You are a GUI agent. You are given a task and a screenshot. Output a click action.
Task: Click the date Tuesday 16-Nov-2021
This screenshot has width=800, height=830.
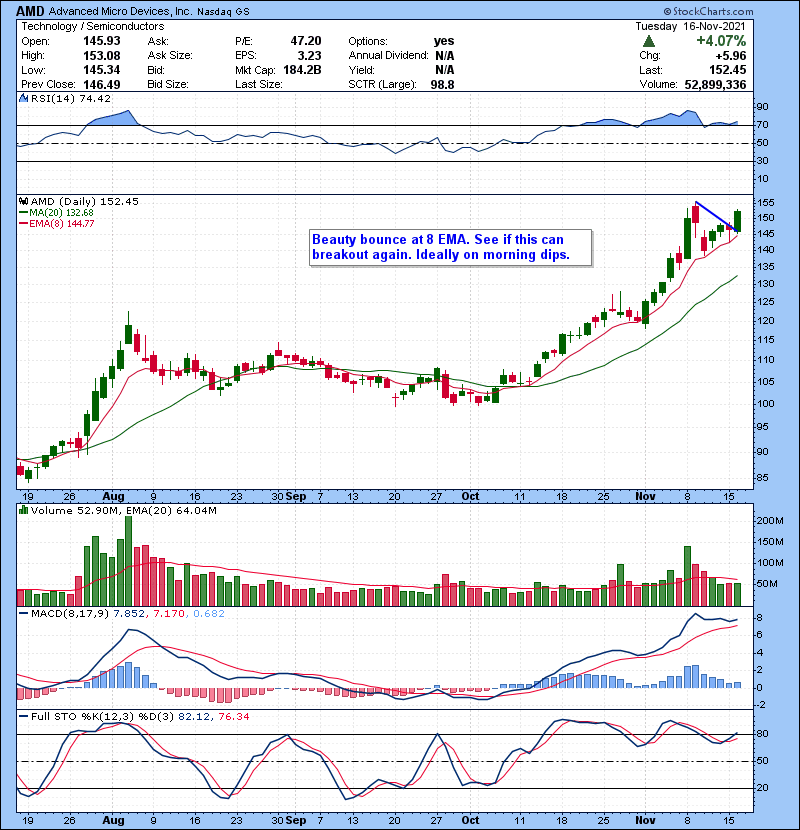(690, 26)
